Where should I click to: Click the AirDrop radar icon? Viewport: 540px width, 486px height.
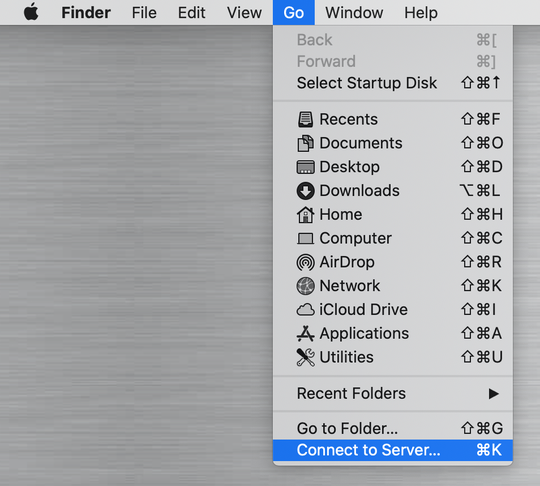pos(305,262)
